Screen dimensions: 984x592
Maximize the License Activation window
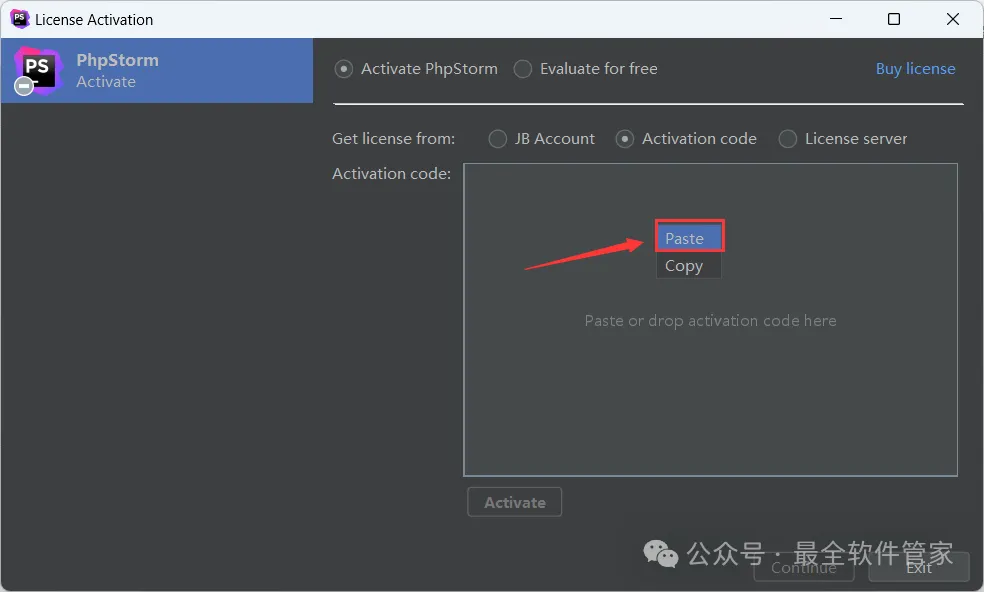click(894, 19)
